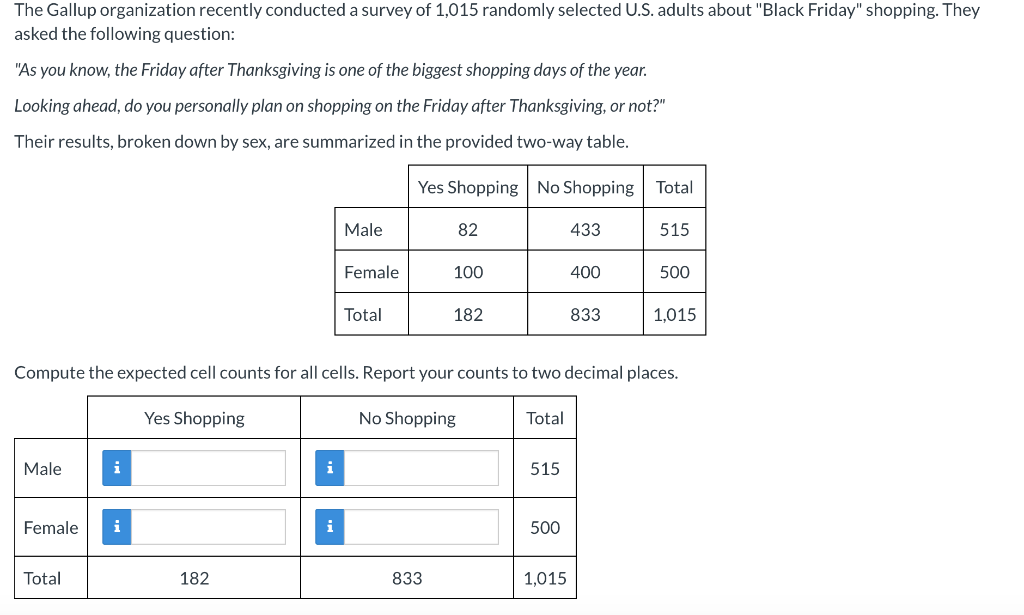Click the info icon beside Male Yes Shopping field
Viewport: 1024px width, 615px height.
point(116,467)
